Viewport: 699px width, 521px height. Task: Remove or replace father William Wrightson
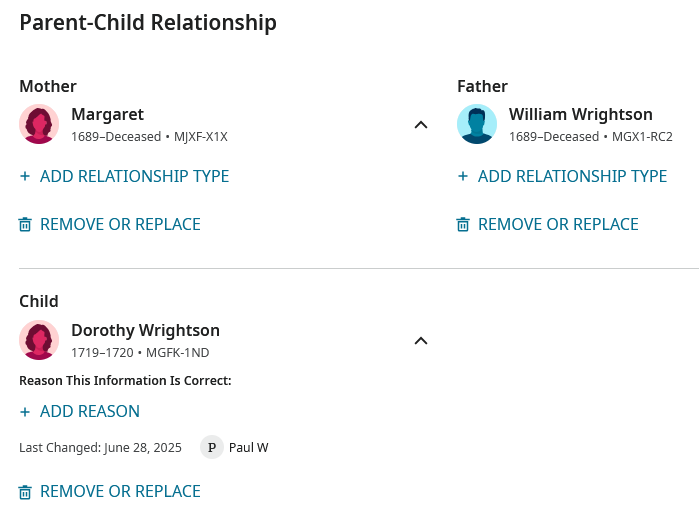coord(547,224)
